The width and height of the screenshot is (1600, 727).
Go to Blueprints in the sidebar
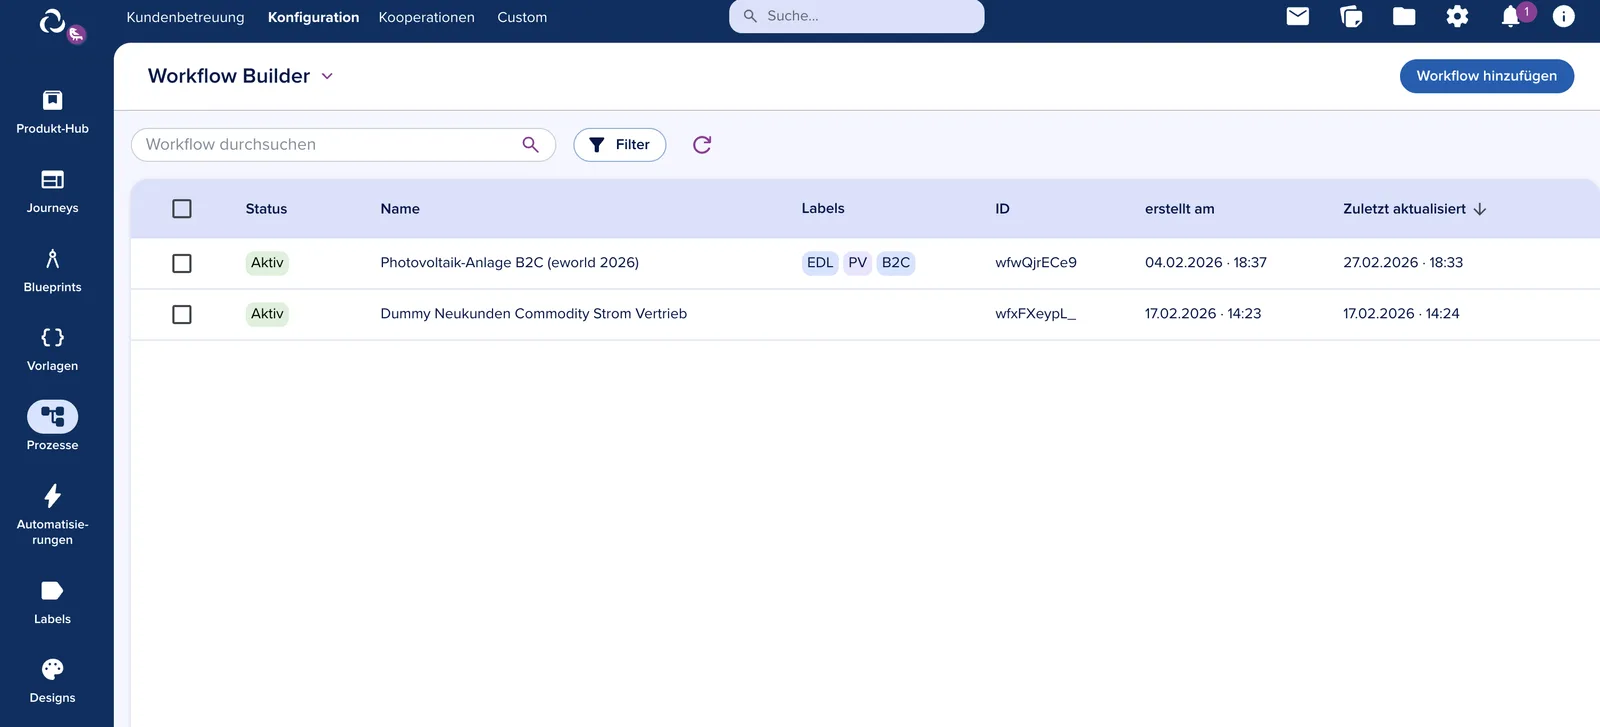pos(52,259)
